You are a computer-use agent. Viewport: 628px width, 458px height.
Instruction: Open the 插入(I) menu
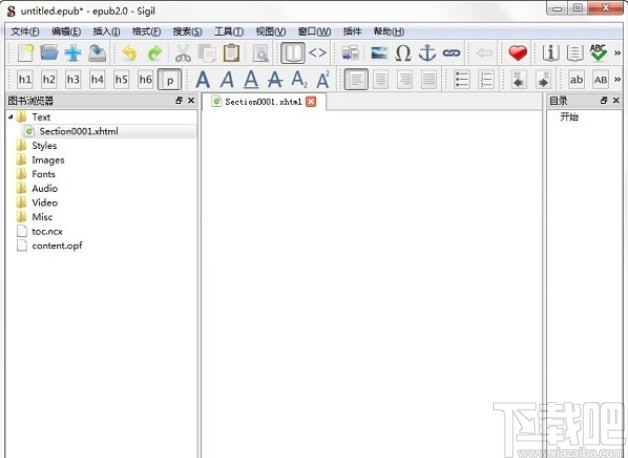pos(106,32)
